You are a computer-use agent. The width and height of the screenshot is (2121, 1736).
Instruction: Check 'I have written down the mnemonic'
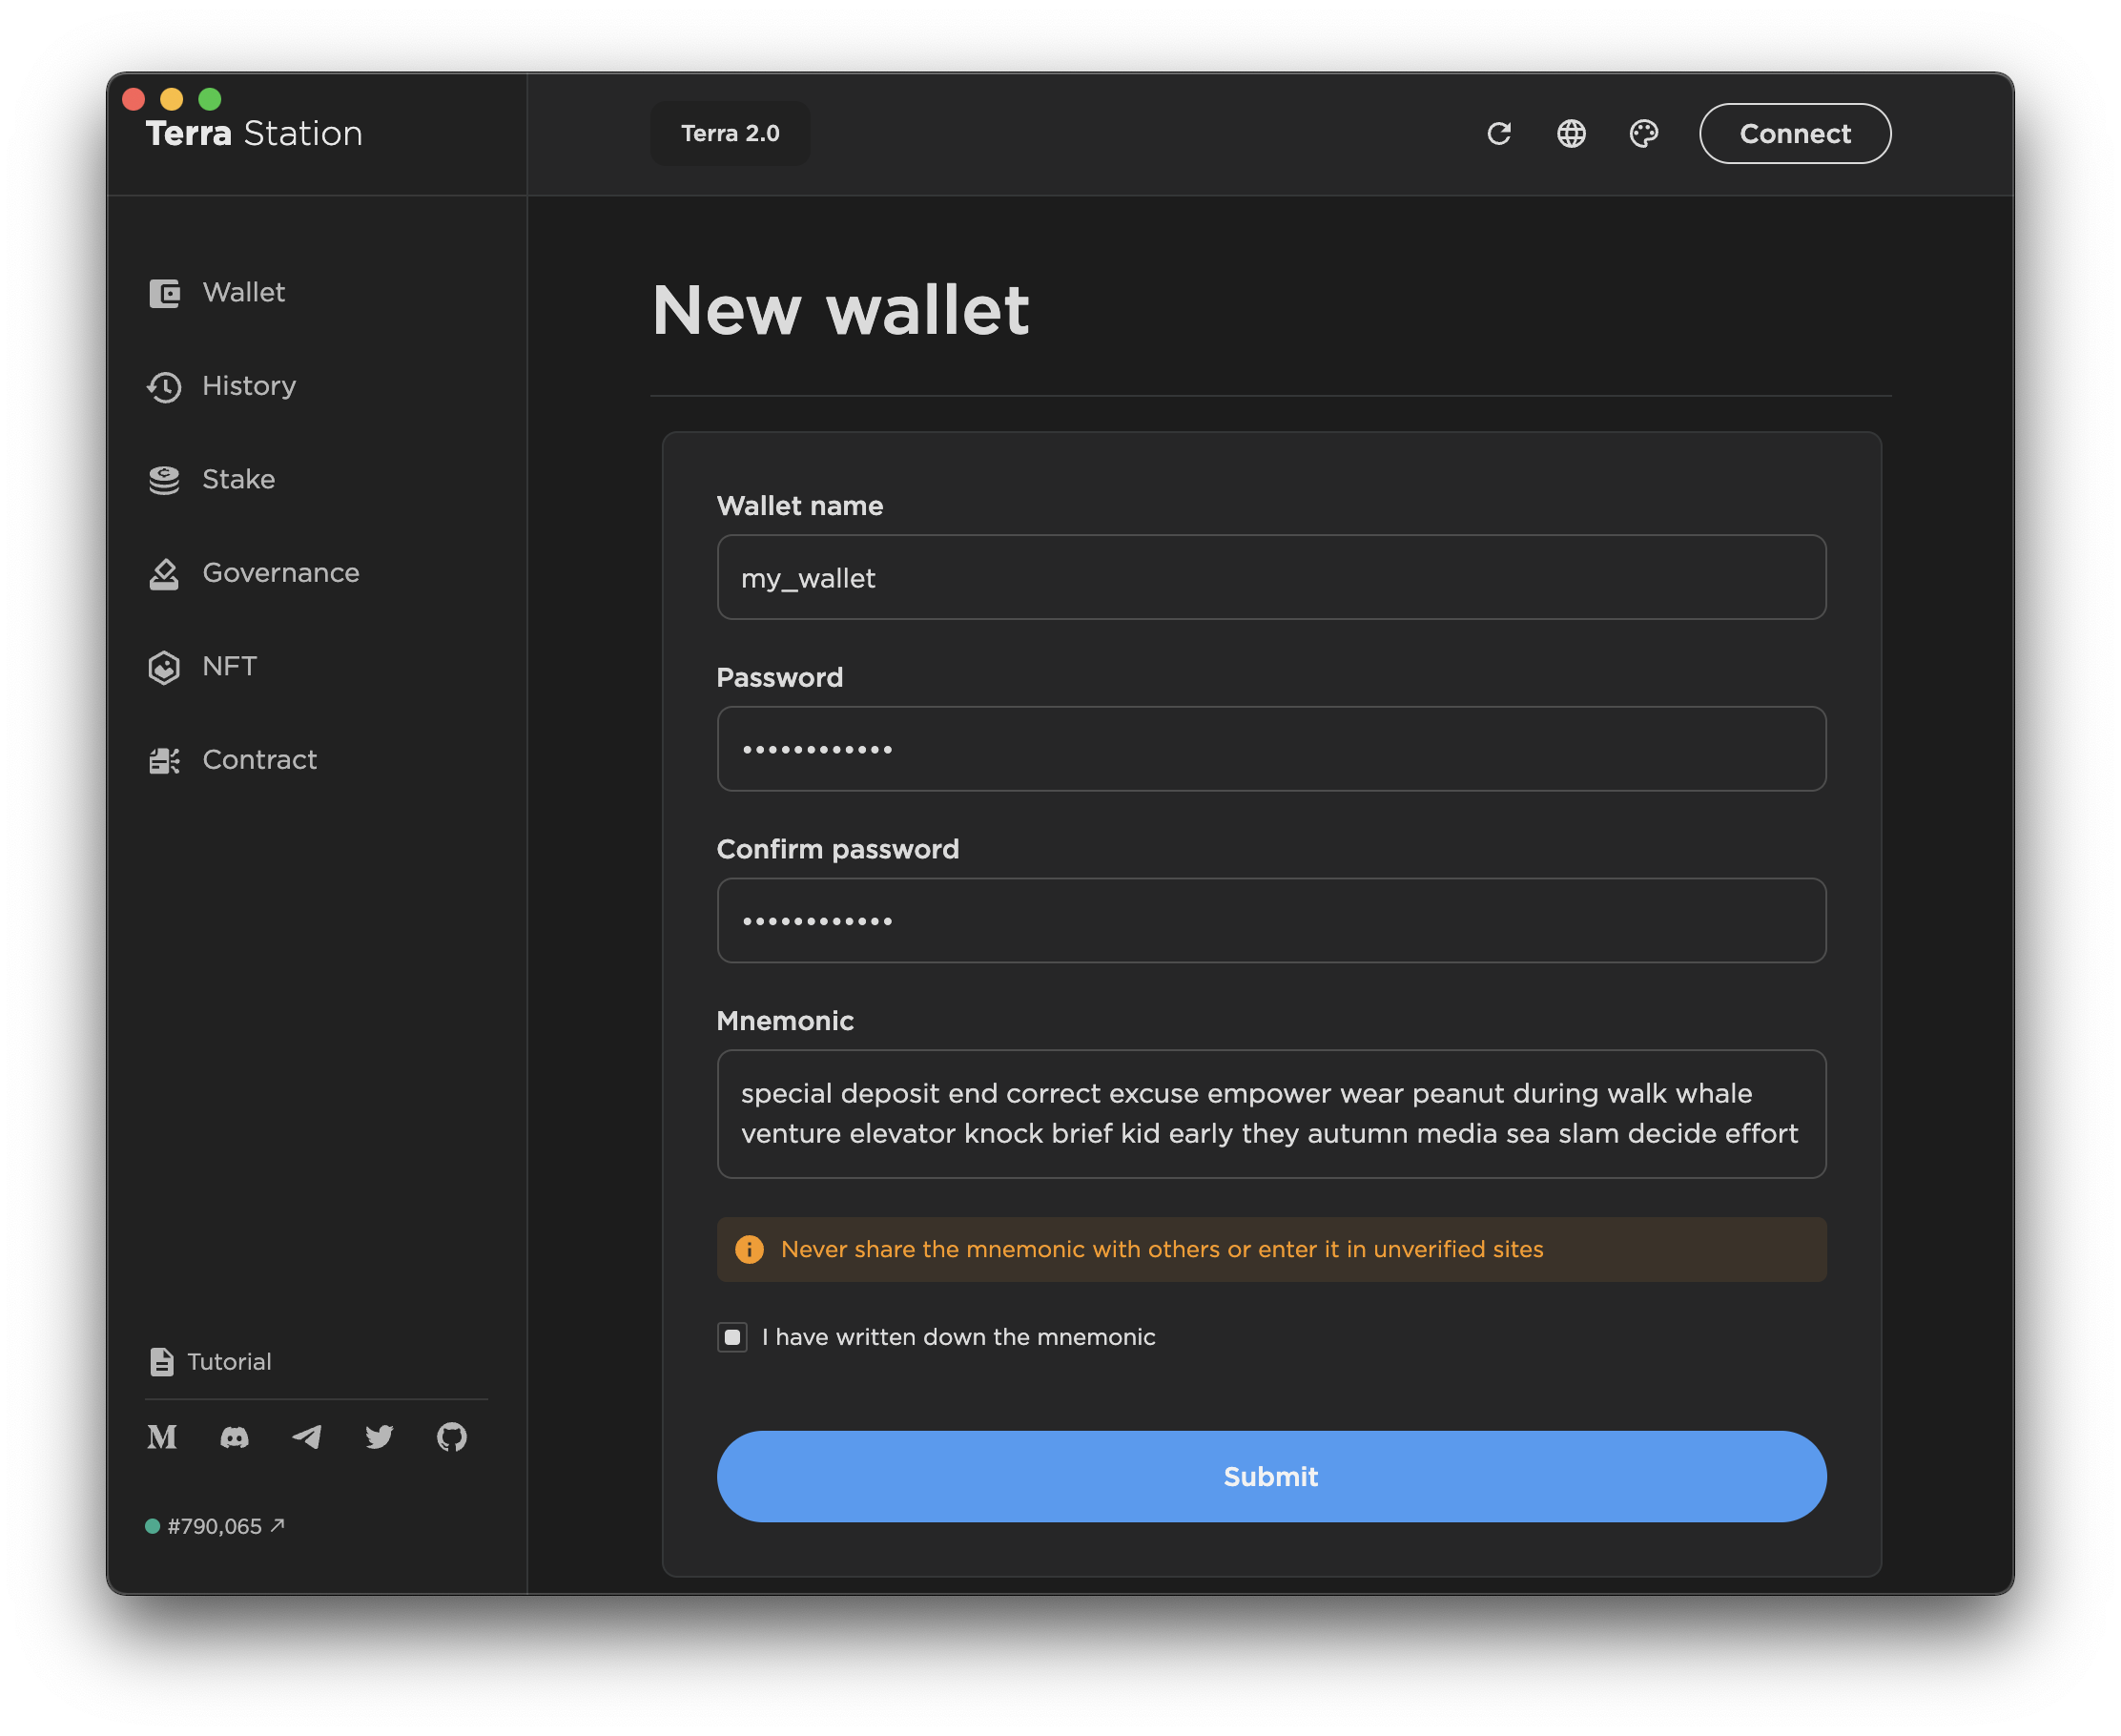pyautogui.click(x=732, y=1337)
